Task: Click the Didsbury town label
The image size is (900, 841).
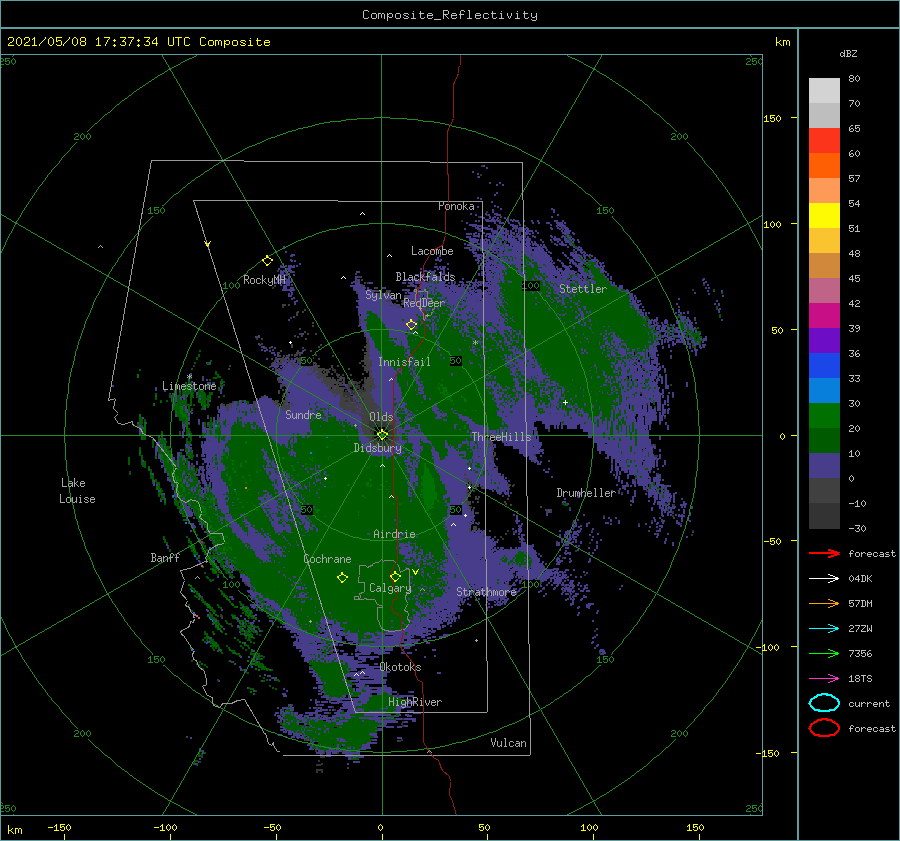Action: [x=378, y=448]
